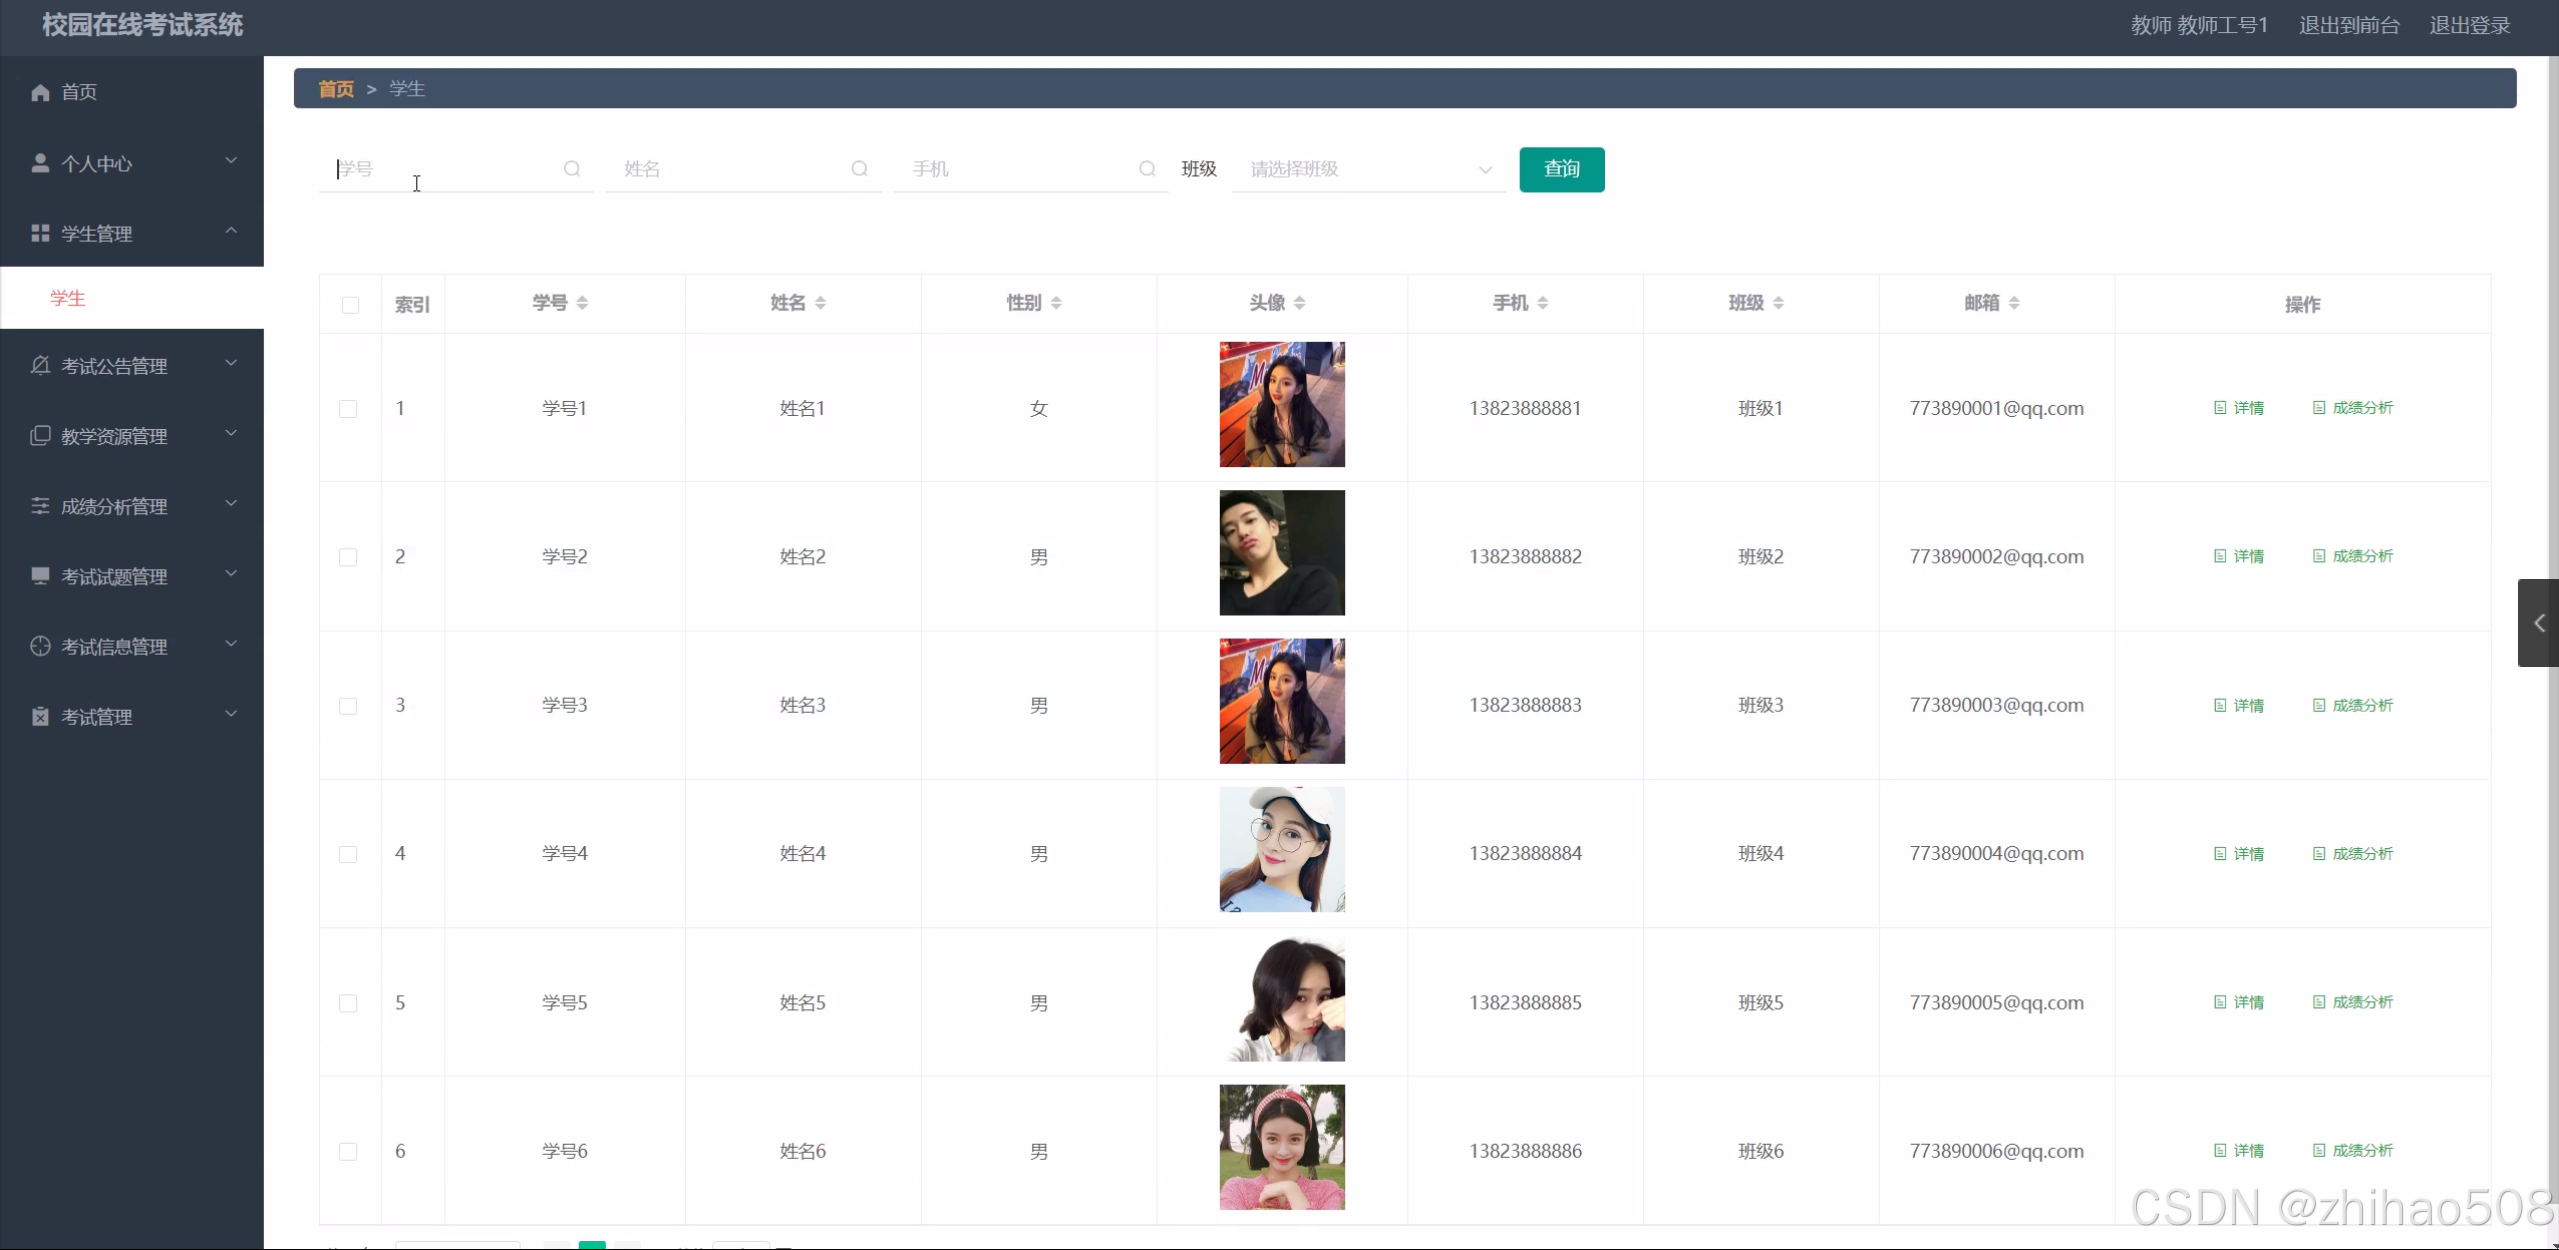The height and width of the screenshot is (1250, 2559).
Task: Open the side panel arrow on right edge
Action: [x=2539, y=623]
